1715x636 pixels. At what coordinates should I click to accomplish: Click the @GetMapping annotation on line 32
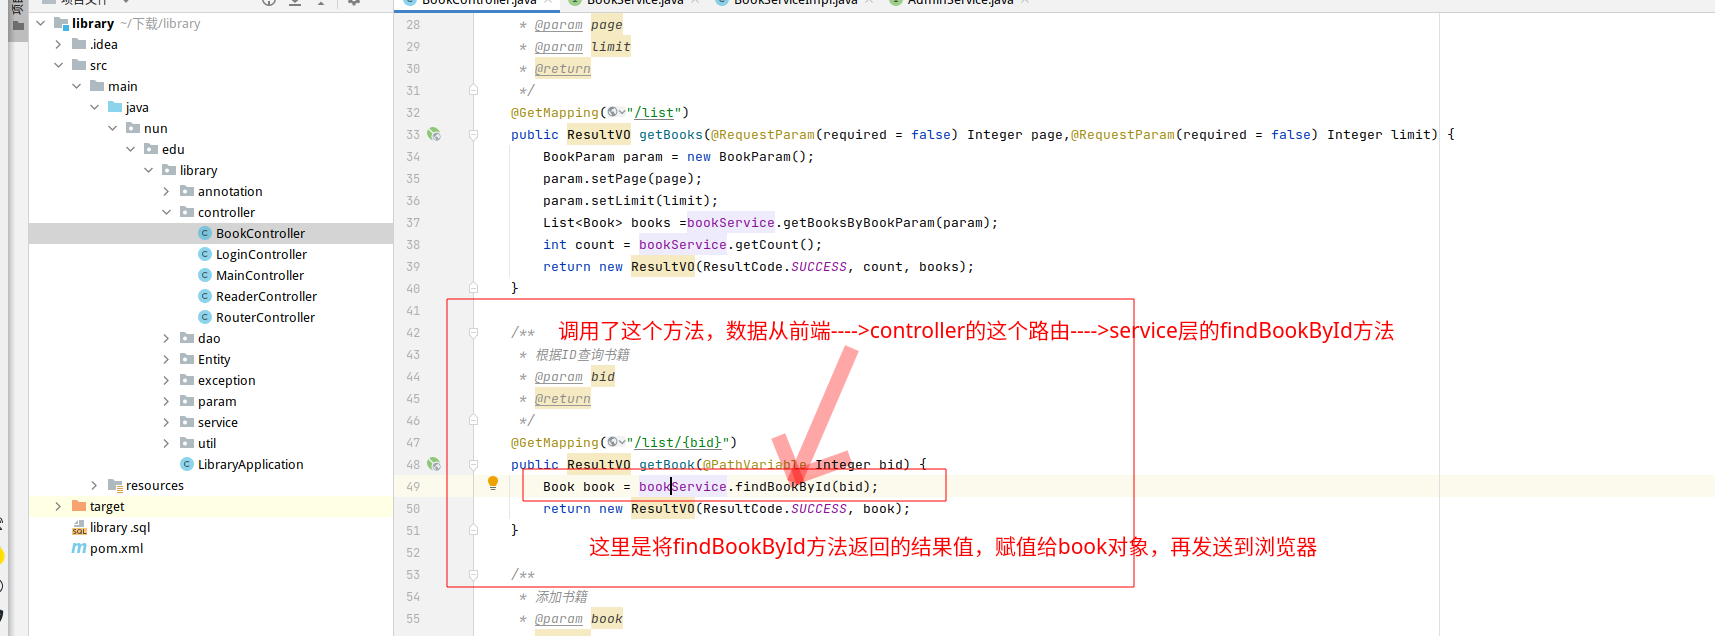point(554,112)
